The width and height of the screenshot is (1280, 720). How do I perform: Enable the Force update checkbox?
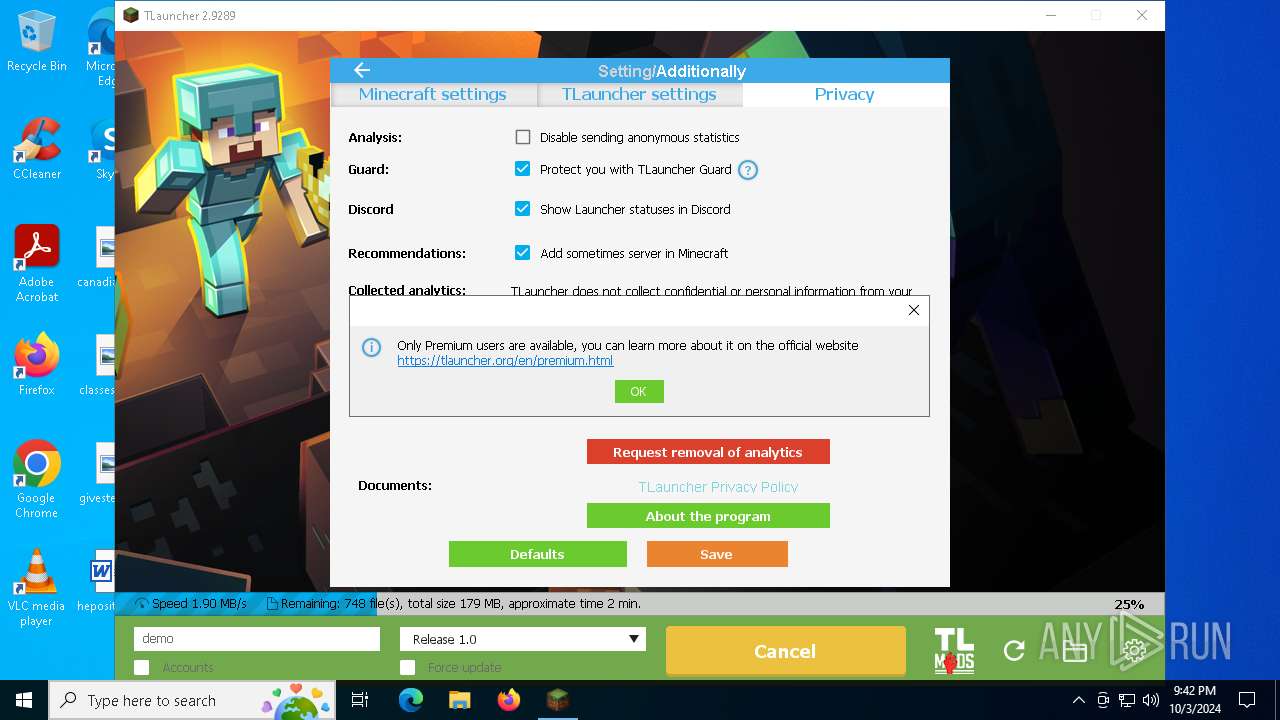[408, 667]
